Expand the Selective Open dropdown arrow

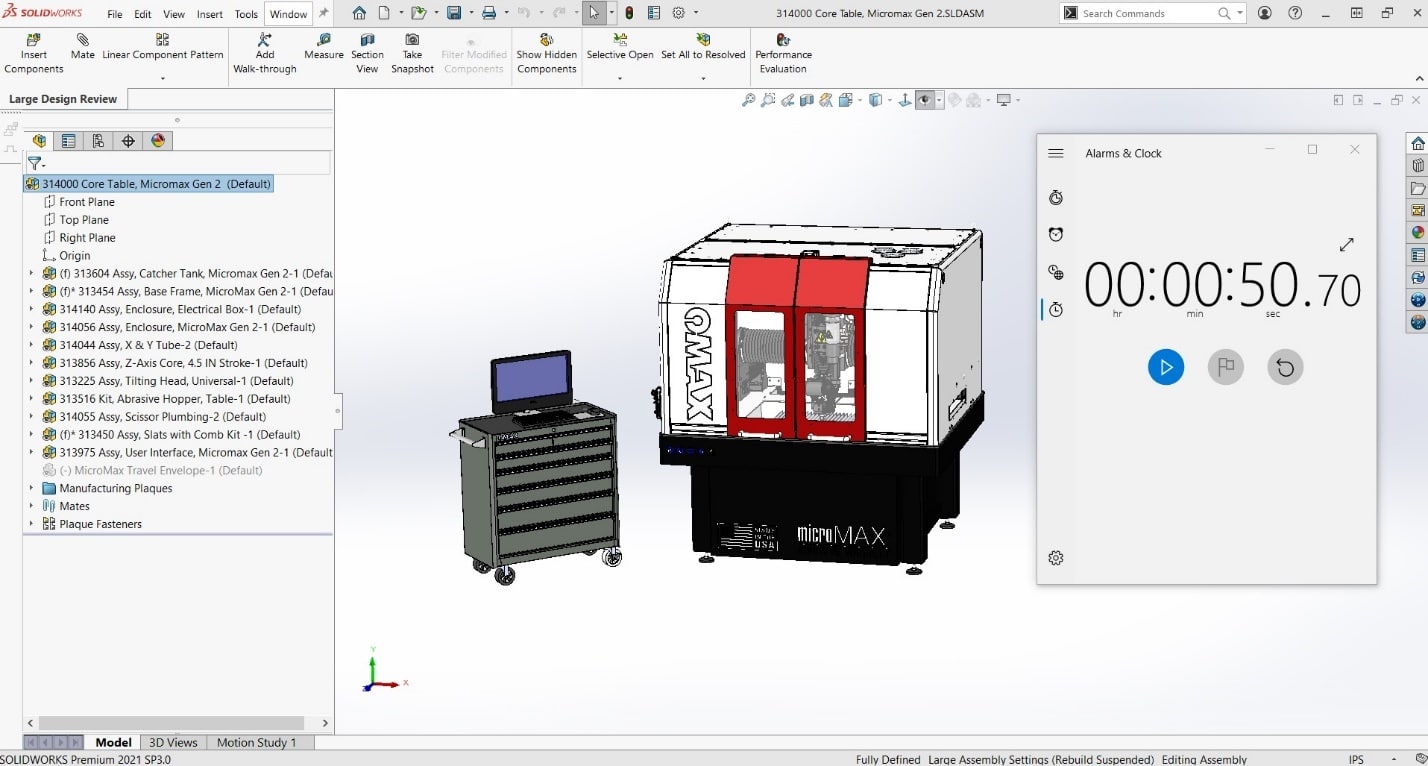pyautogui.click(x=620, y=79)
